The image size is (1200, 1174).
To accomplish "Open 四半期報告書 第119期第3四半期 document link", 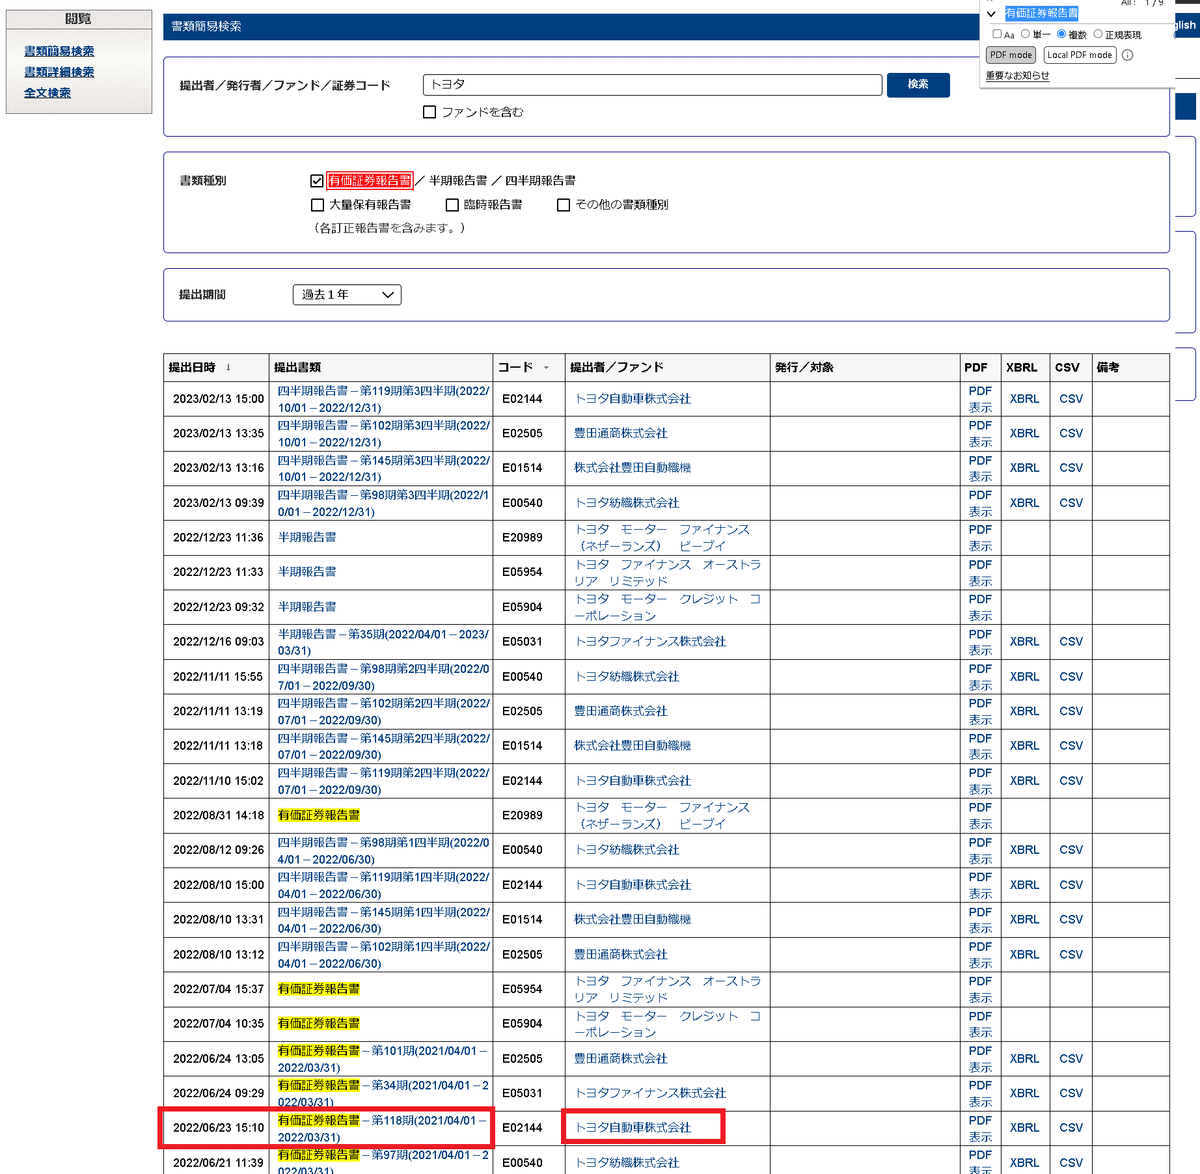I will tap(384, 399).
